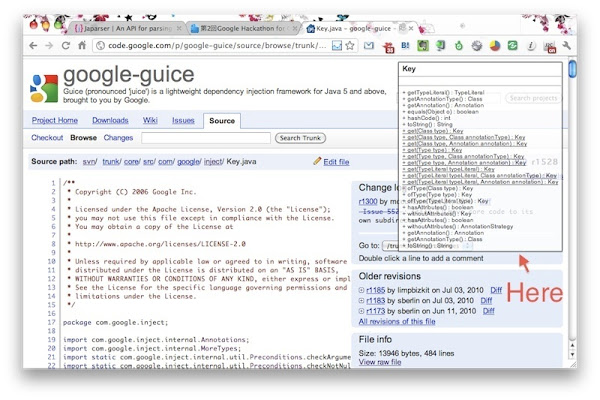Screen dimensions: 600x400
Task: Jump to hashCode() : int in outline
Action: pos(427,118)
